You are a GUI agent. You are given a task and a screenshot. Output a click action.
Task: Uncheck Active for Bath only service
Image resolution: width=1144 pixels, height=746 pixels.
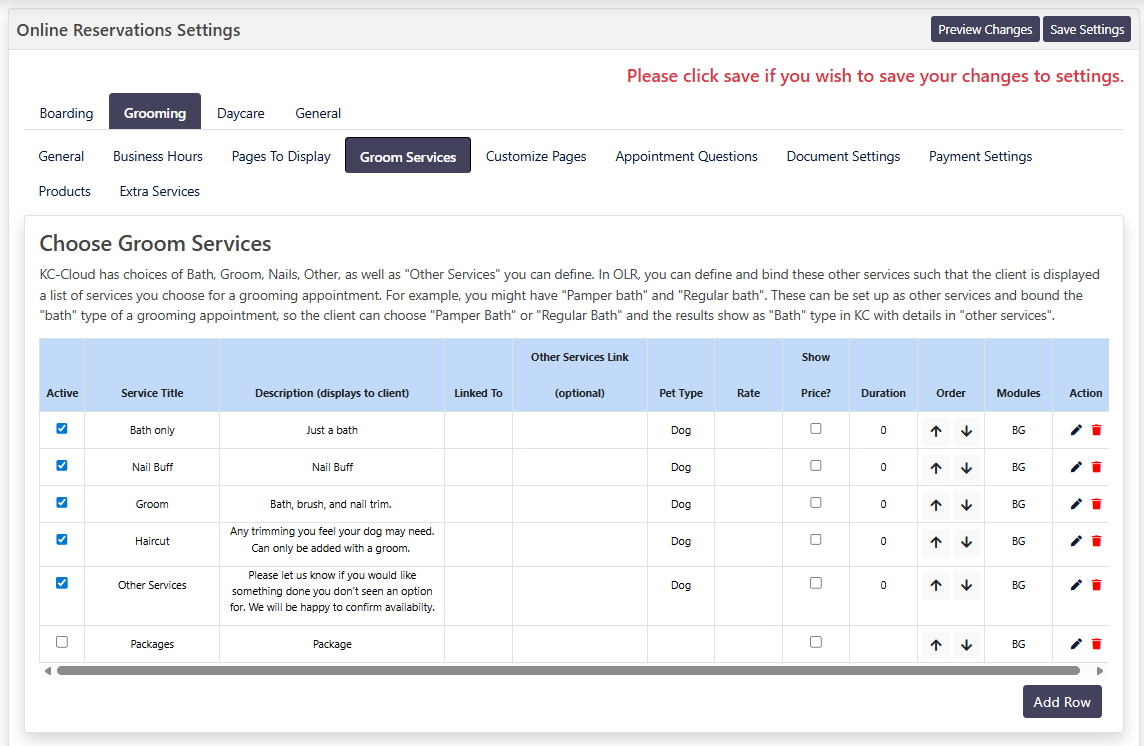click(x=62, y=428)
